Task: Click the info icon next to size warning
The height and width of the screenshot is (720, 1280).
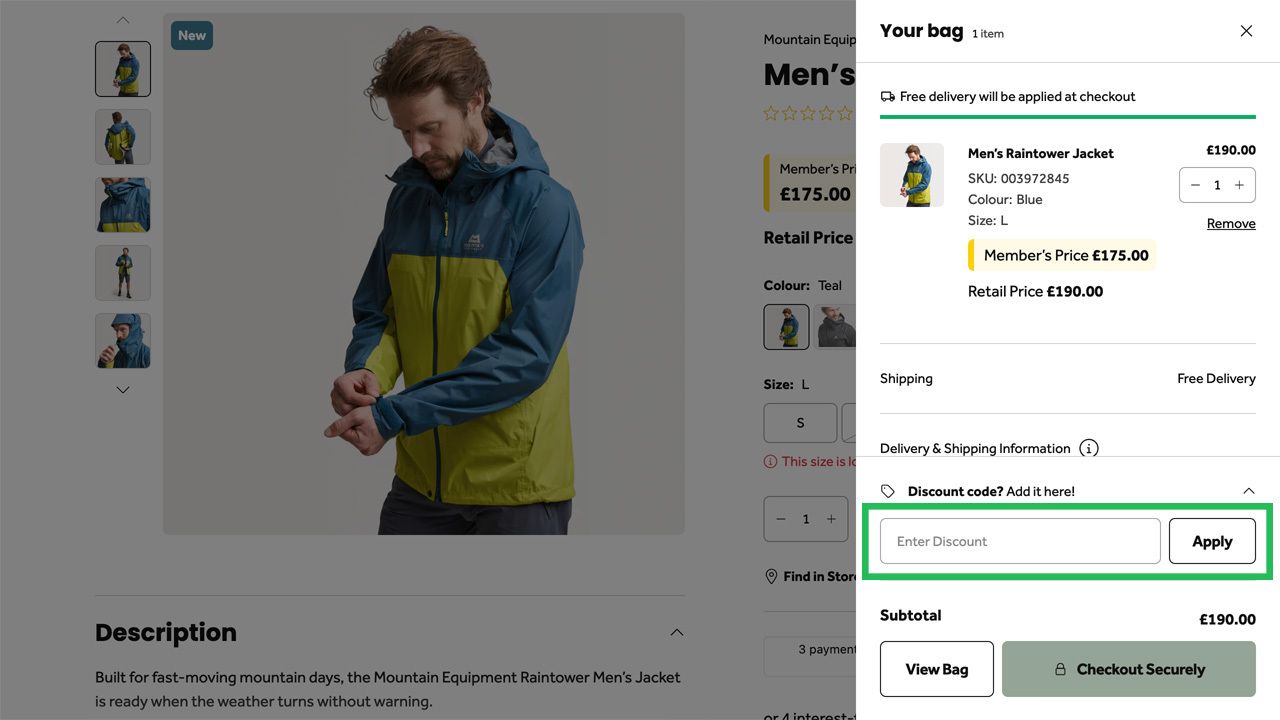Action: (770, 461)
